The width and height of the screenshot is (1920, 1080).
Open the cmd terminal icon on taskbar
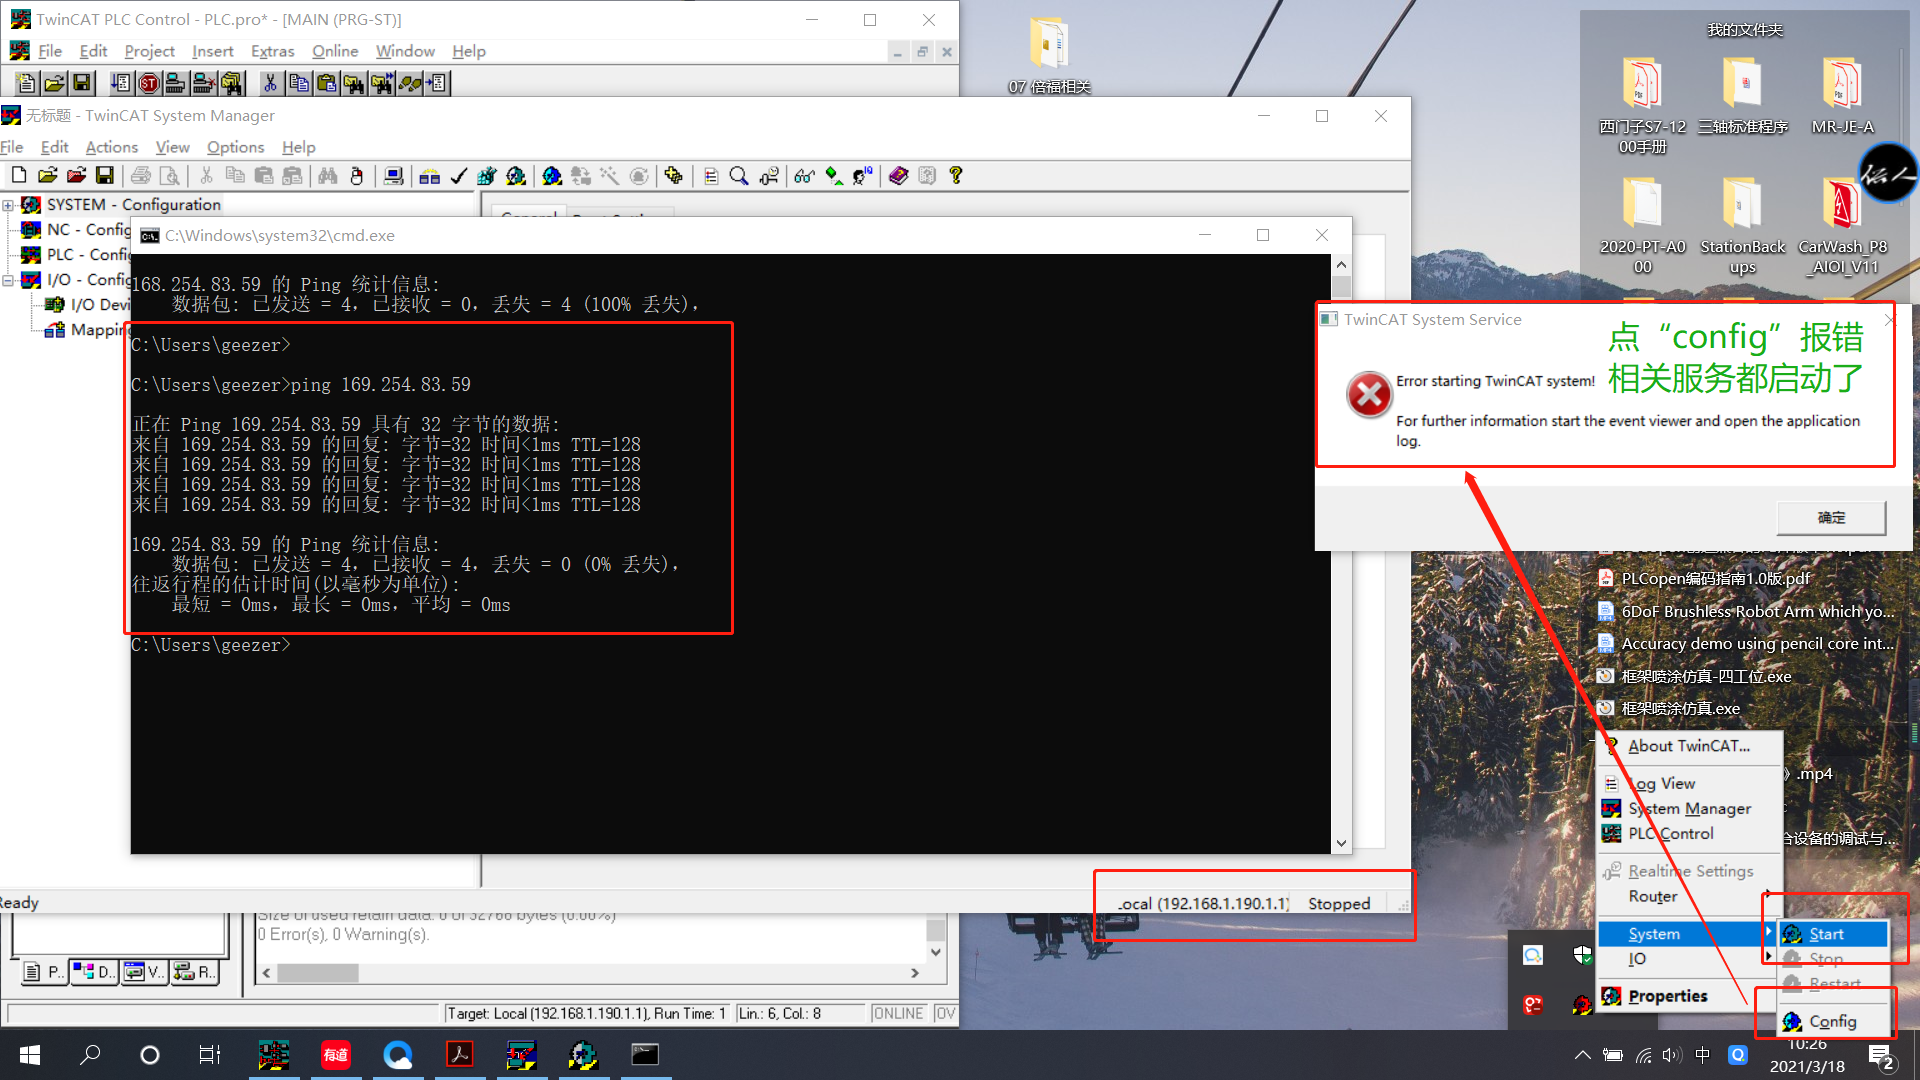click(645, 1055)
